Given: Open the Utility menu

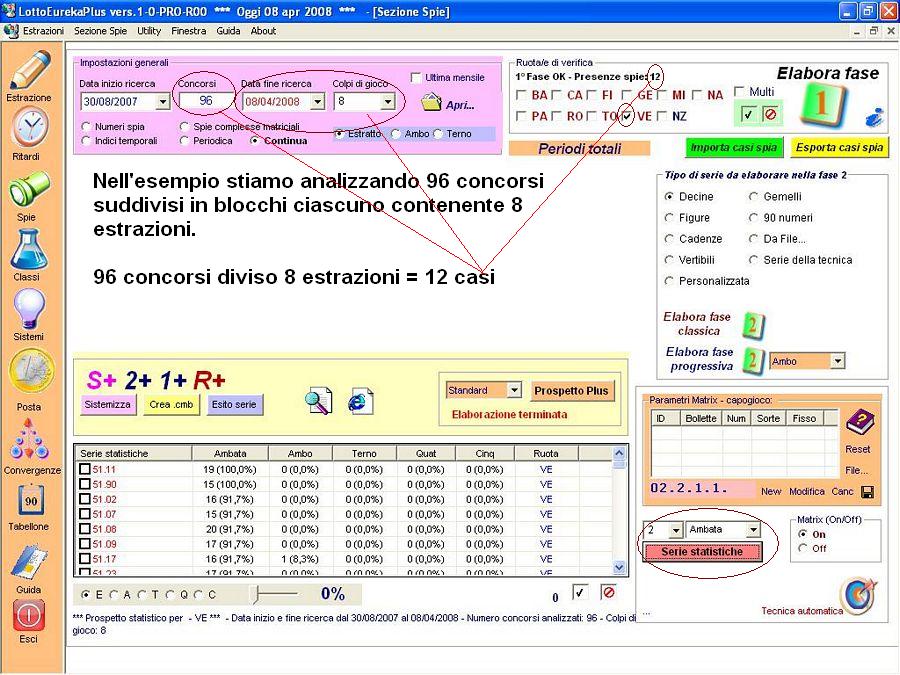Looking at the screenshot, I should [149, 31].
